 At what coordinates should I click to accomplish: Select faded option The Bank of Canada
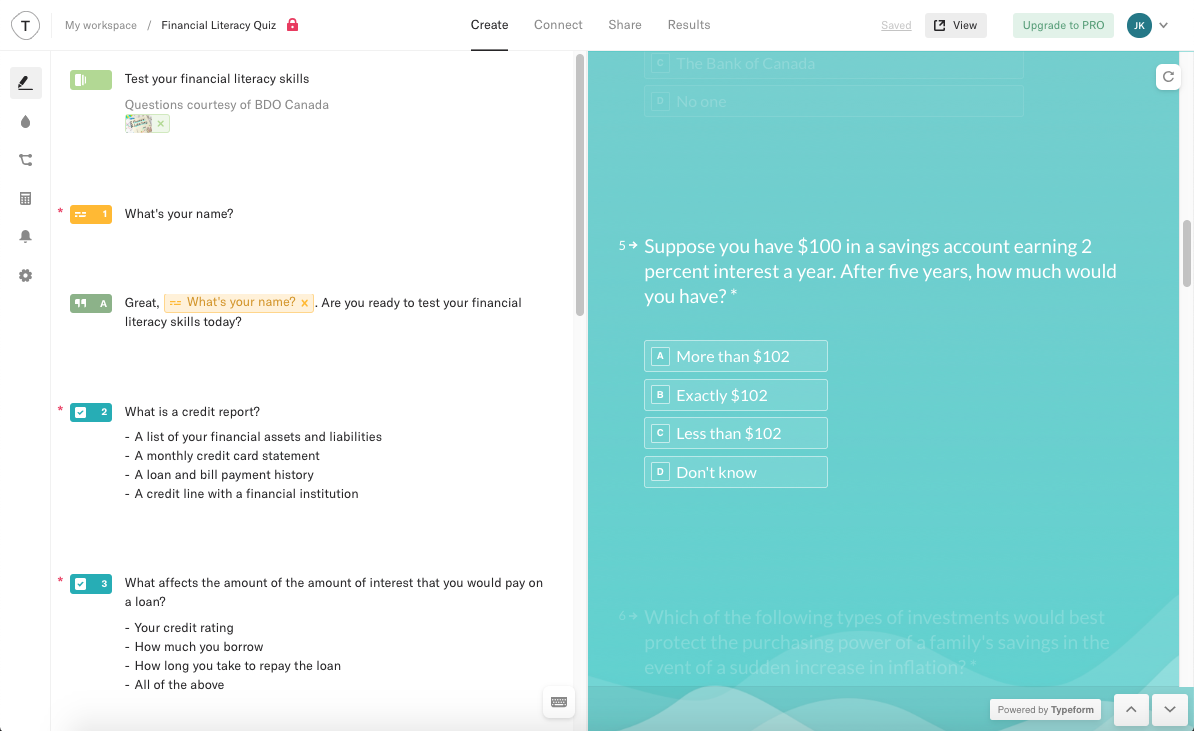[x=834, y=64]
